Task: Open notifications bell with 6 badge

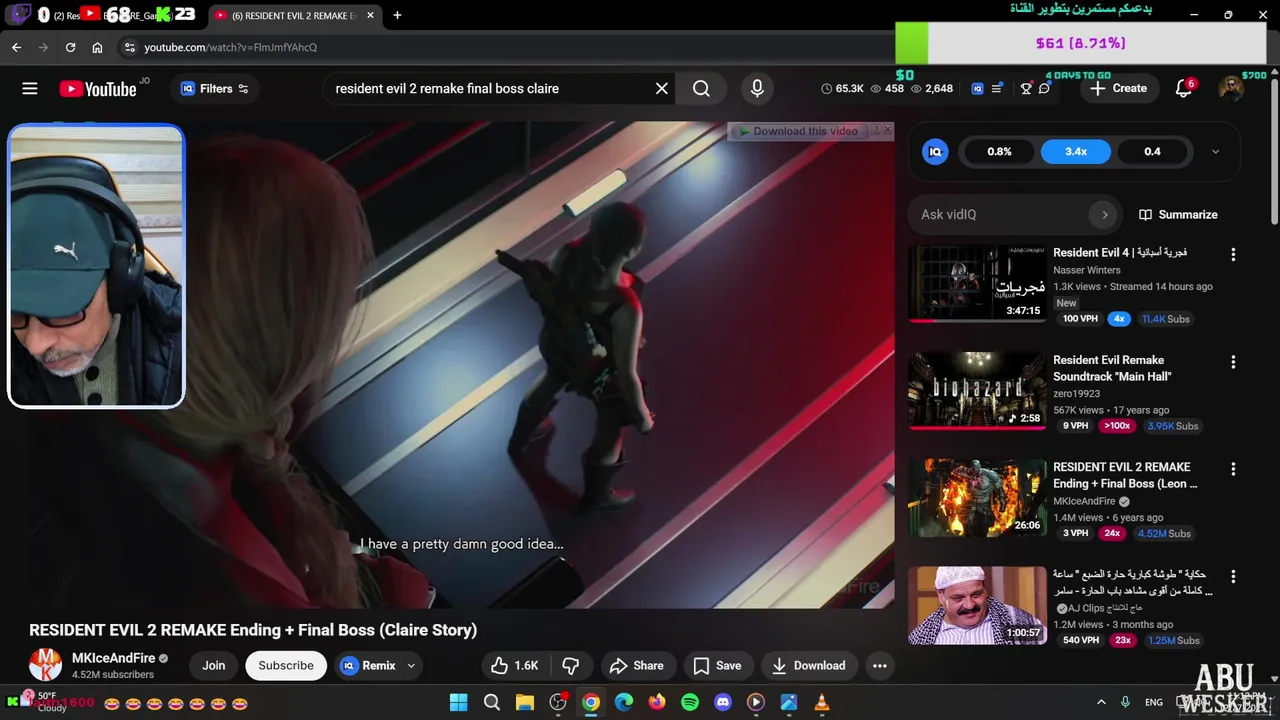Action: (1184, 89)
